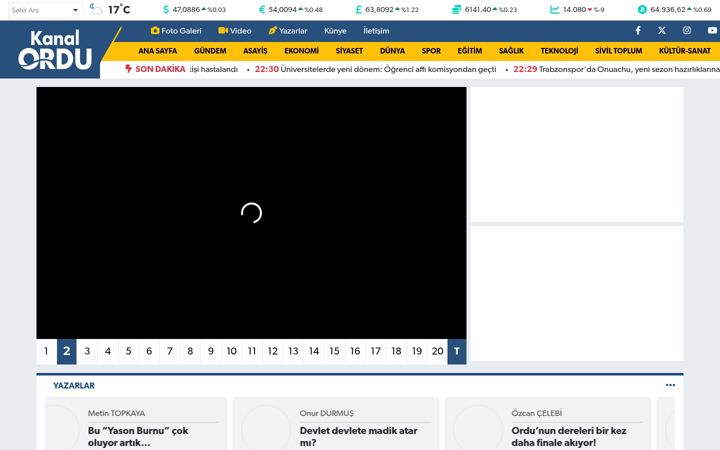The width and height of the screenshot is (720, 450).
Task: Open the SİVİL TOPLUM menu item
Action: [x=619, y=51]
